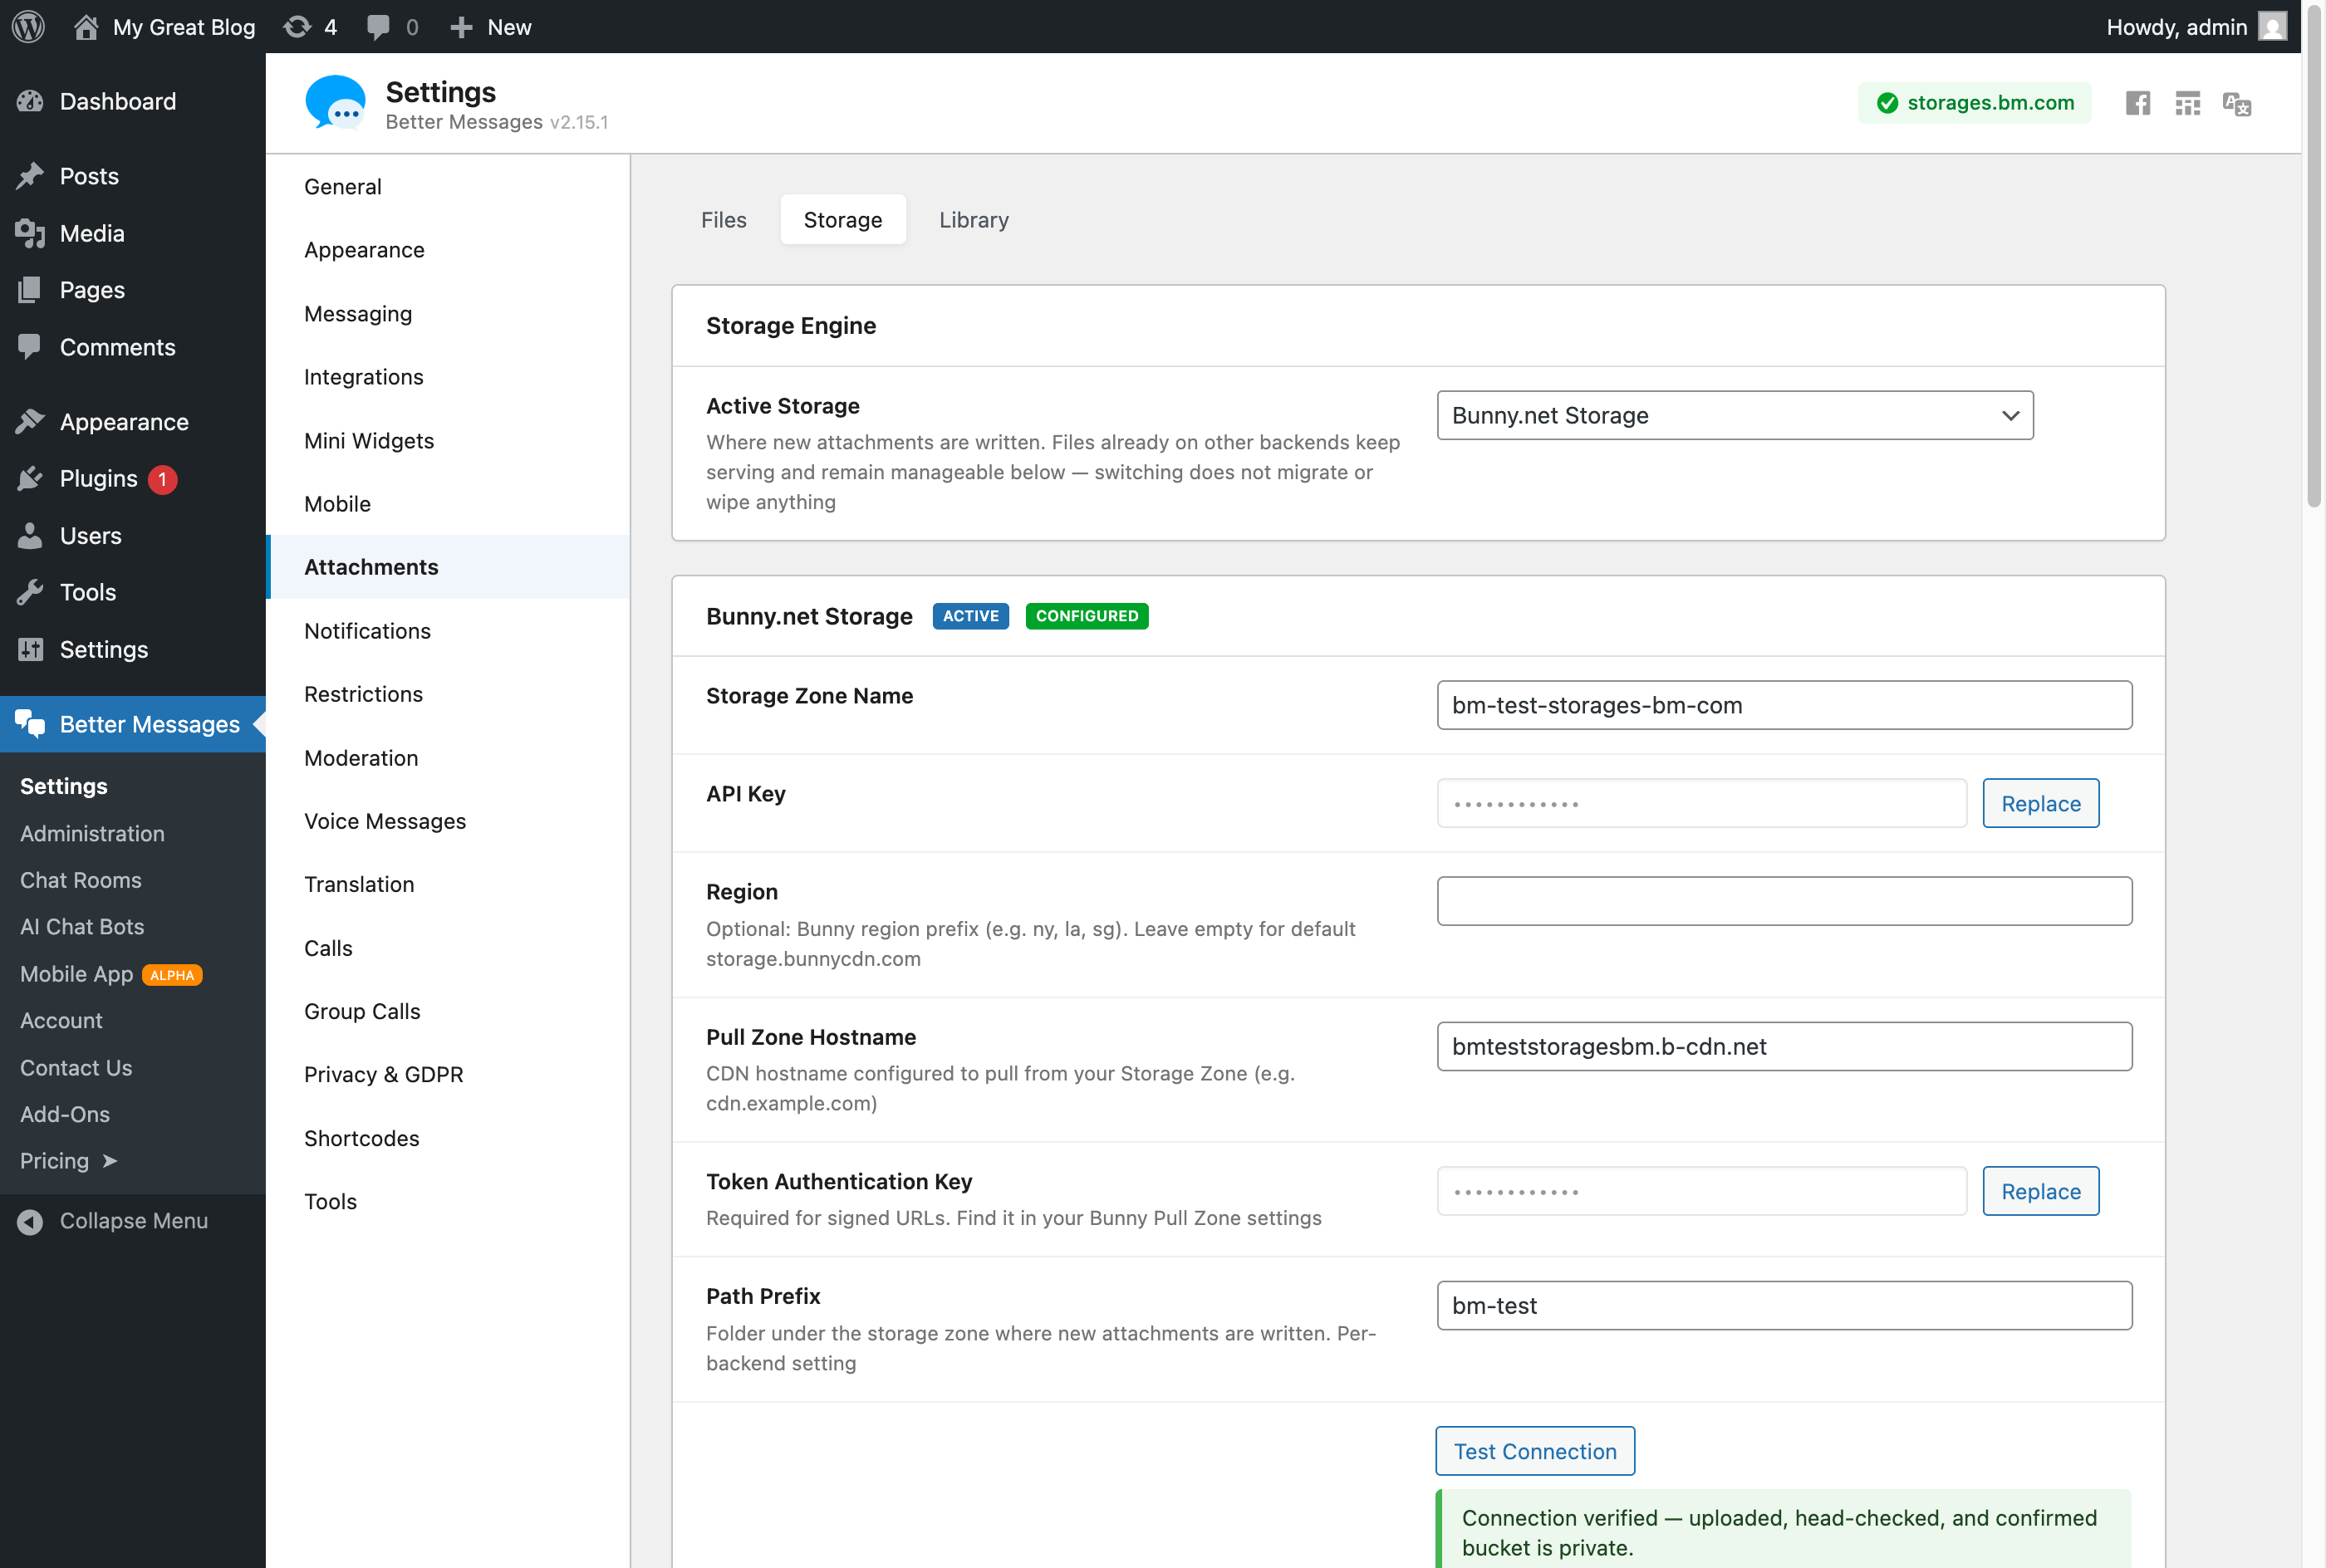The image size is (2326, 1568).
Task: Open AI Chat Bots page
Action: point(82,927)
